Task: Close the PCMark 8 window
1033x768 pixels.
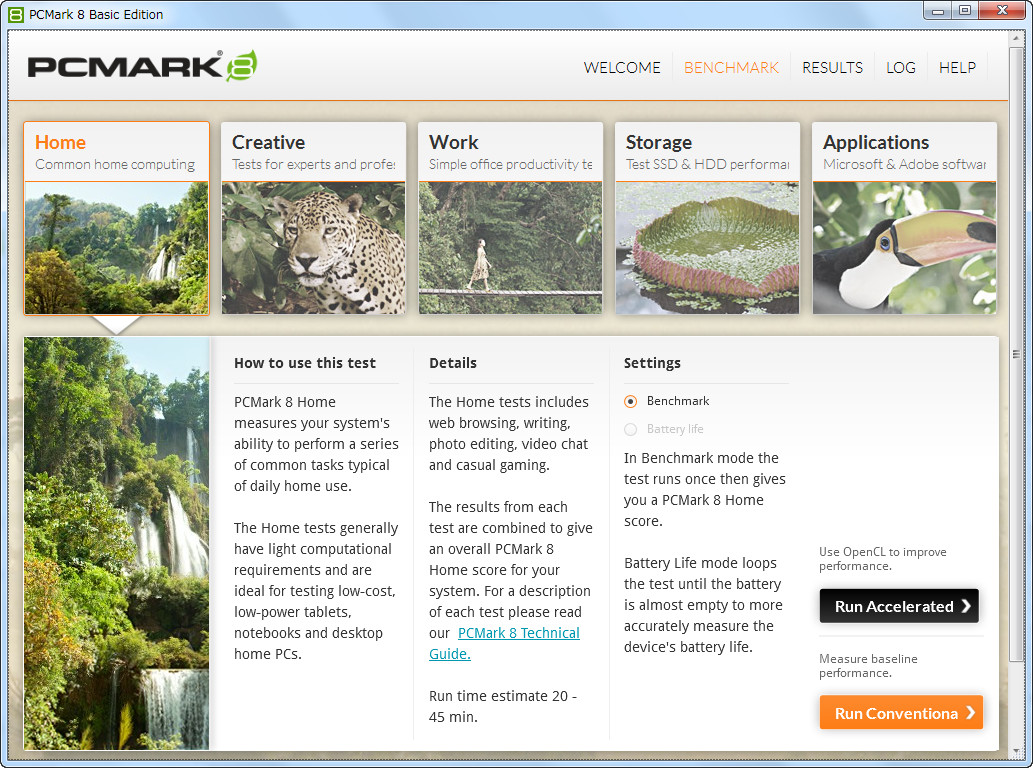Action: click(1002, 11)
